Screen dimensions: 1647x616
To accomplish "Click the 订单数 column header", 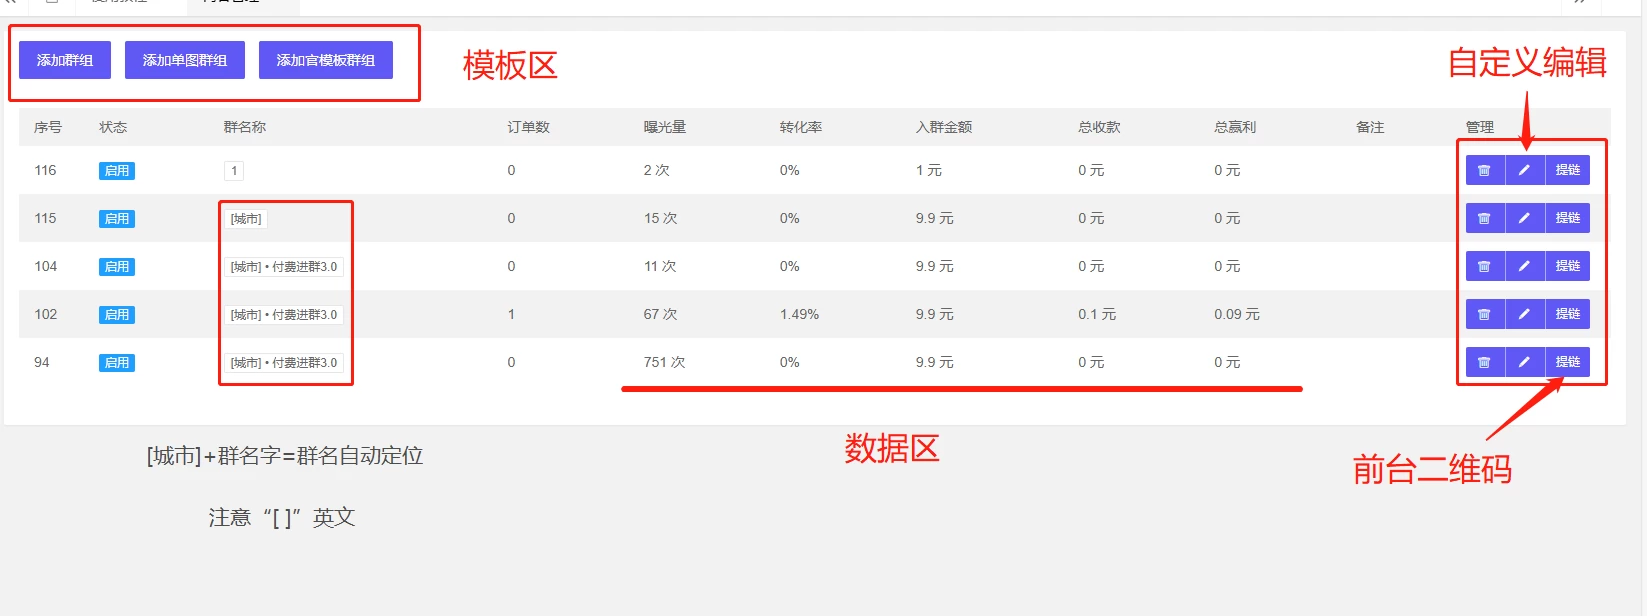I will pyautogui.click(x=529, y=127).
